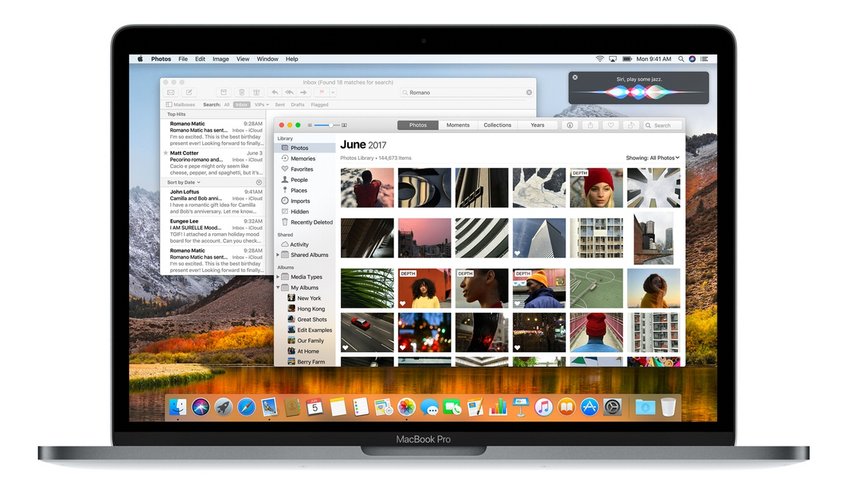
Task: Open Maps from the Dock
Action: pyautogui.click(x=383, y=407)
